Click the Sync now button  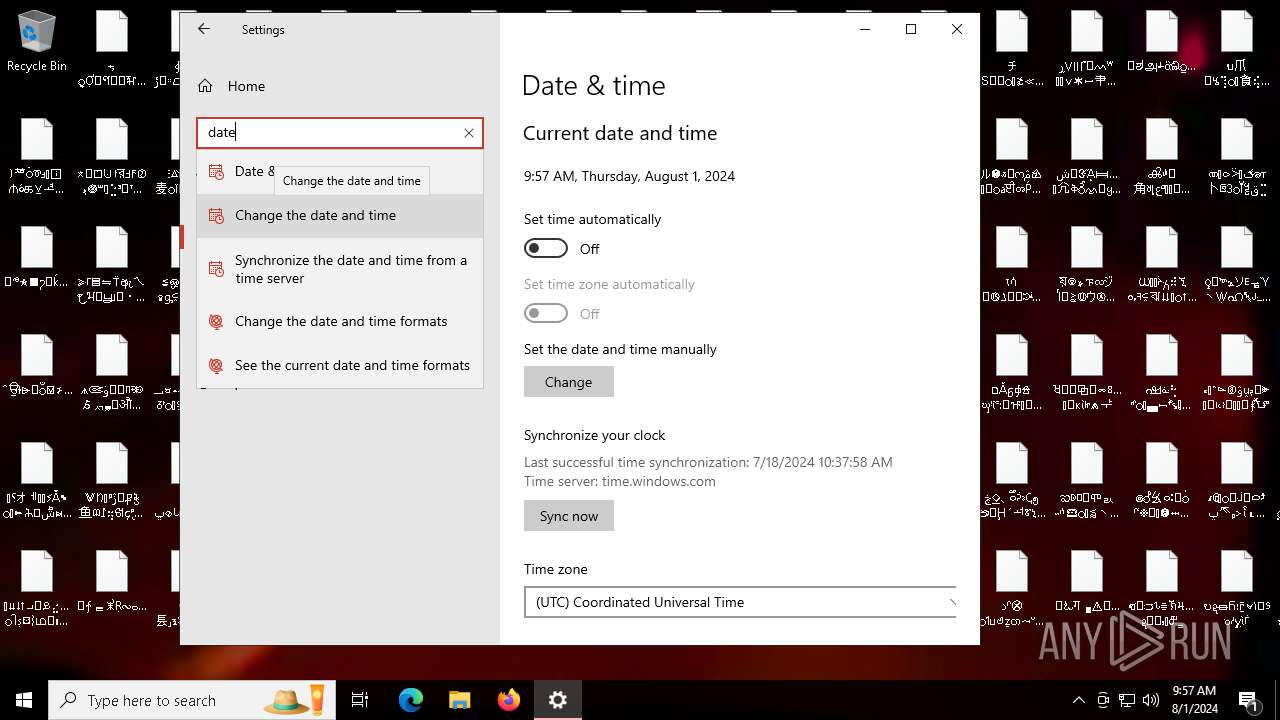coord(568,516)
